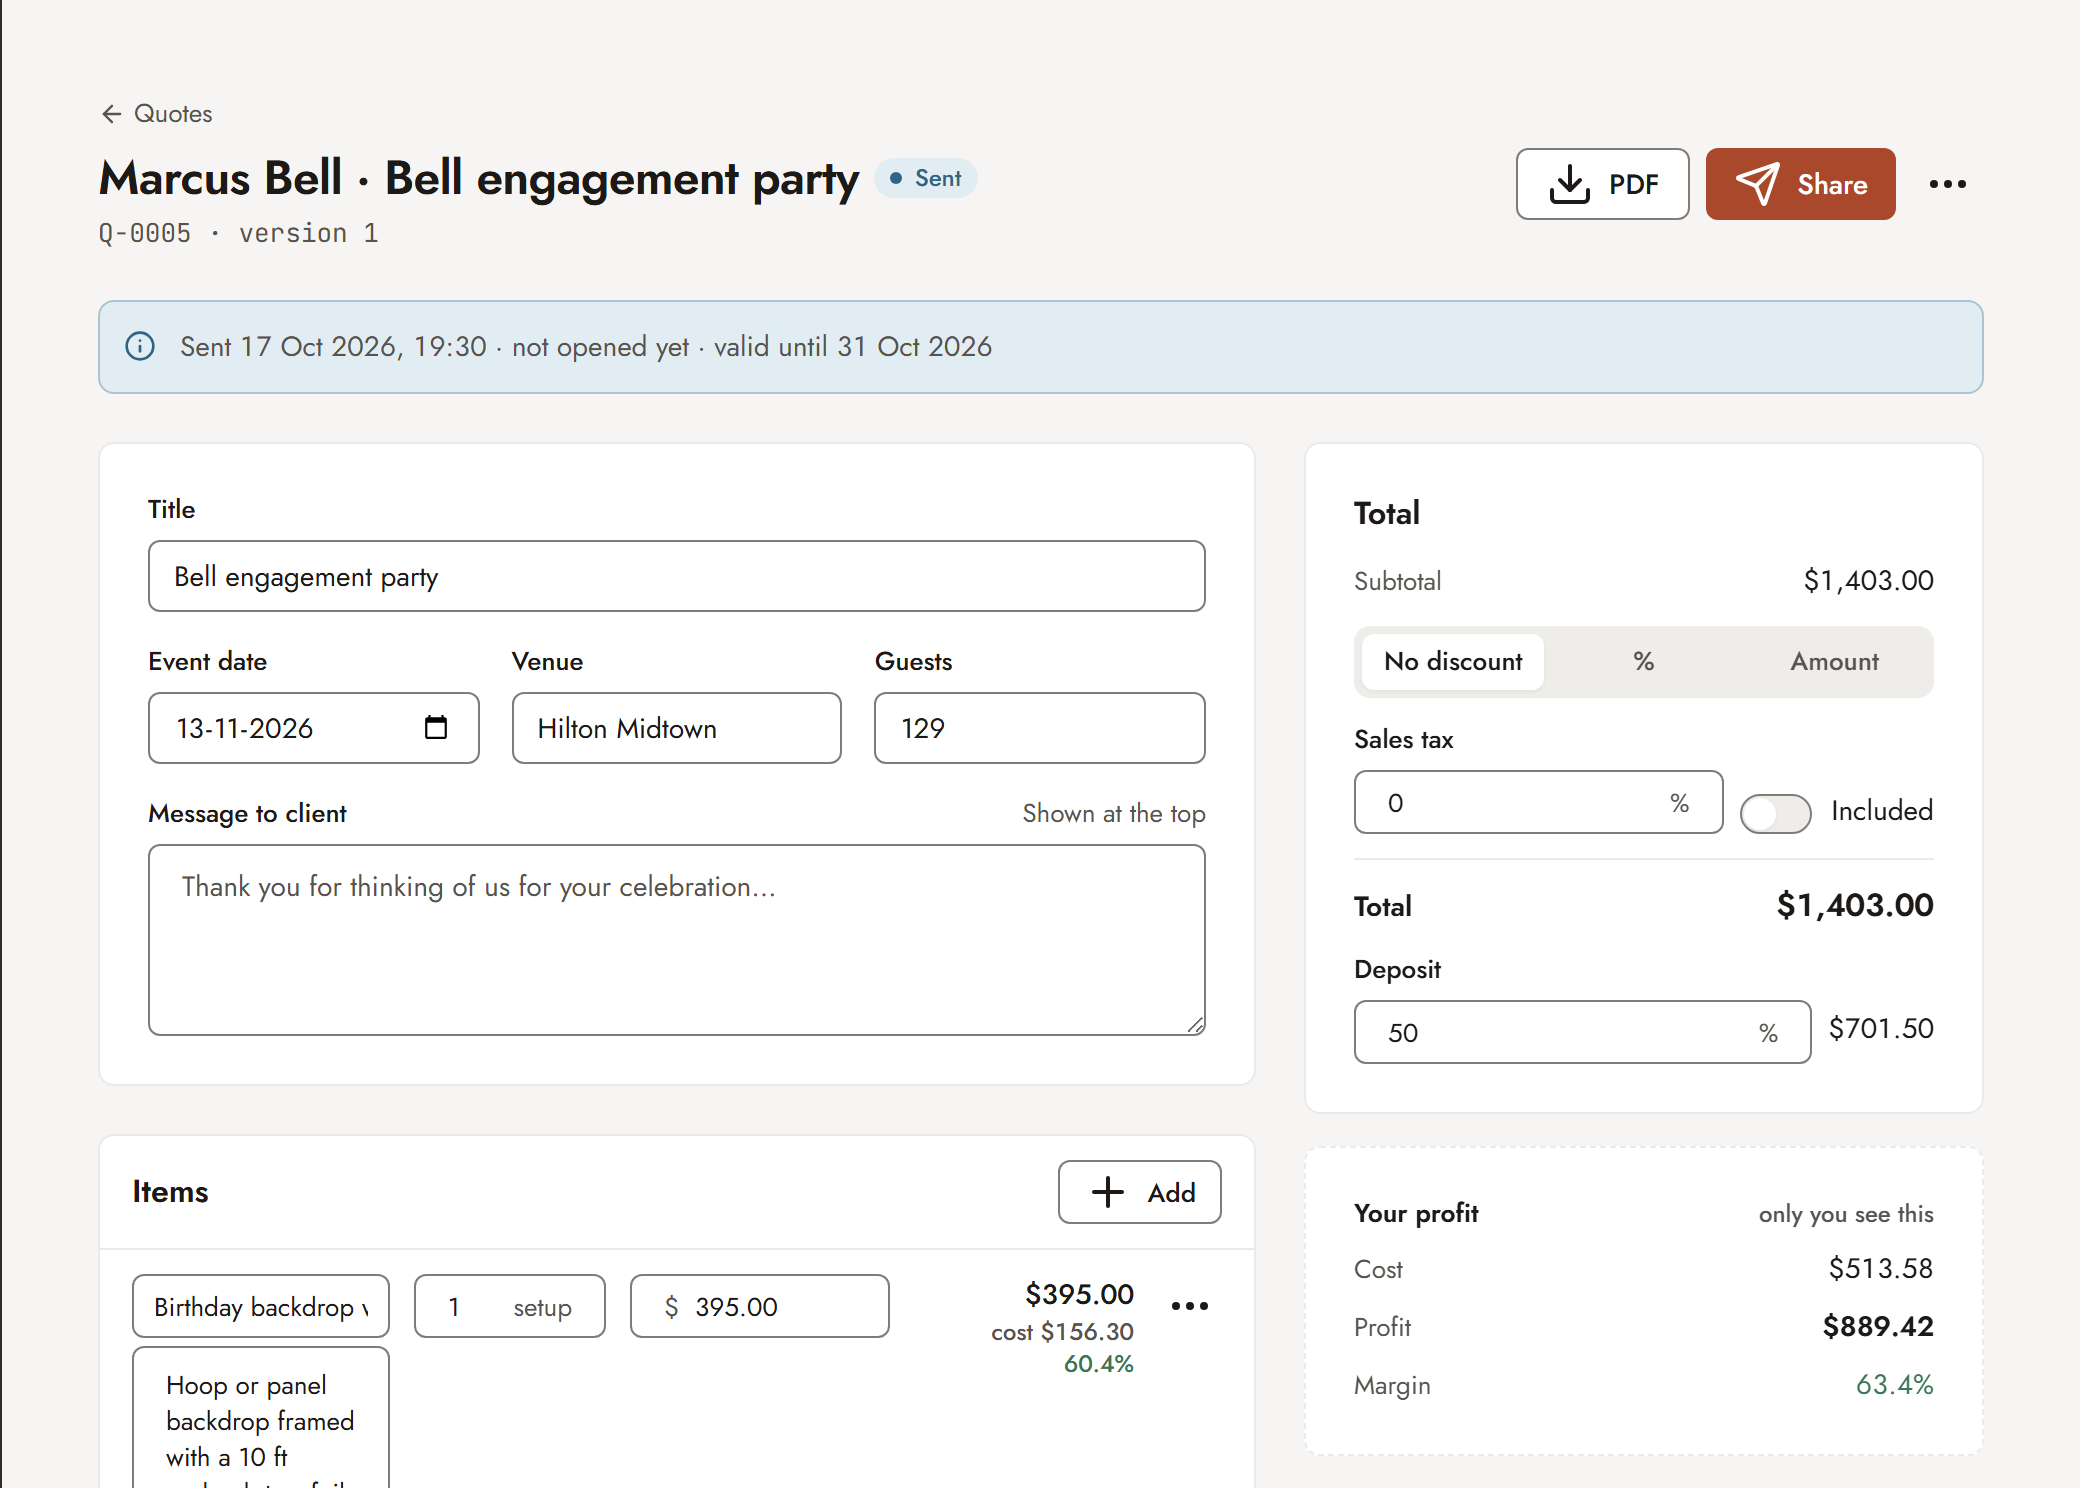Share the quote with client

coord(1800,184)
